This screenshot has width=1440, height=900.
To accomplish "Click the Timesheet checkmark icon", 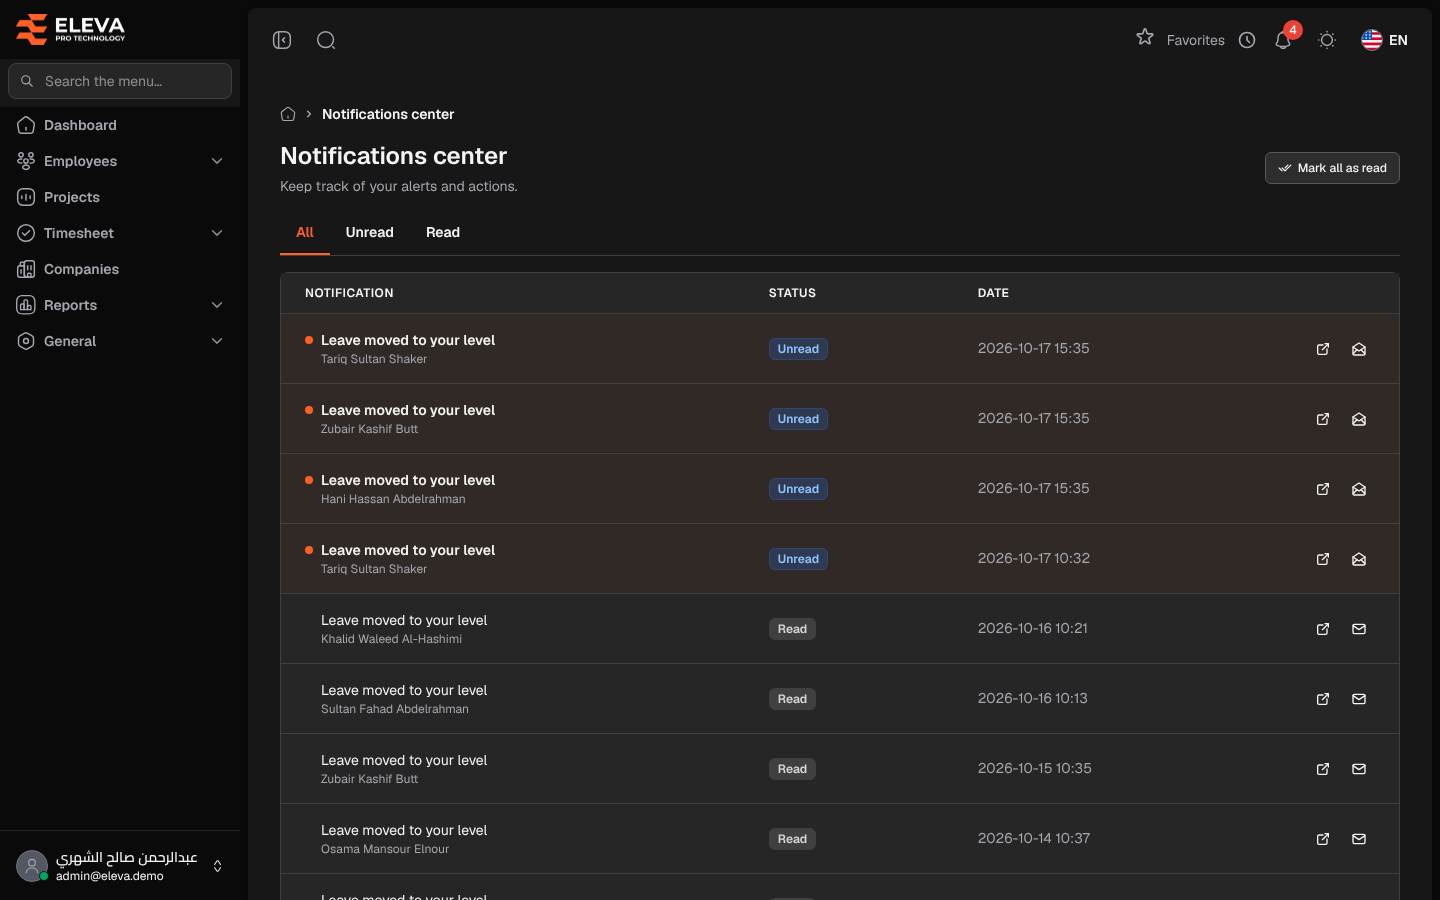I will tap(26, 233).
